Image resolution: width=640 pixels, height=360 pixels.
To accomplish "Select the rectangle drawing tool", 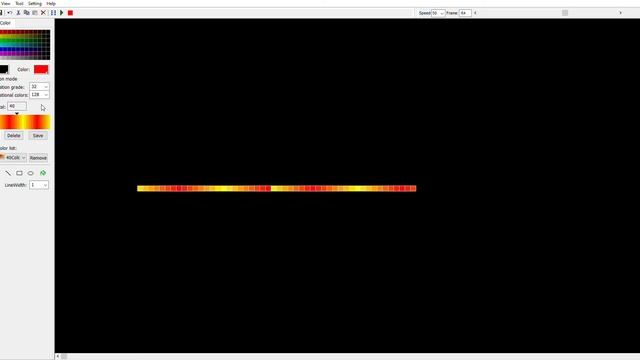I will [19, 173].
